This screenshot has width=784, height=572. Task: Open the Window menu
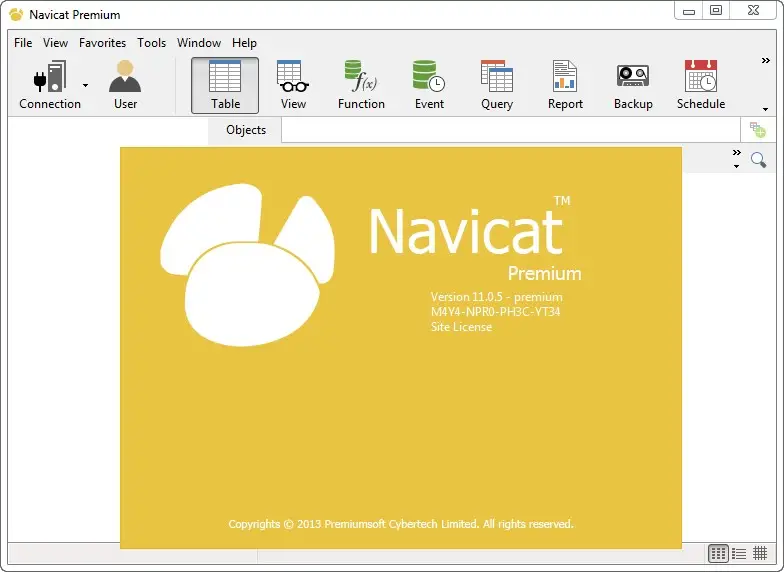pos(198,43)
